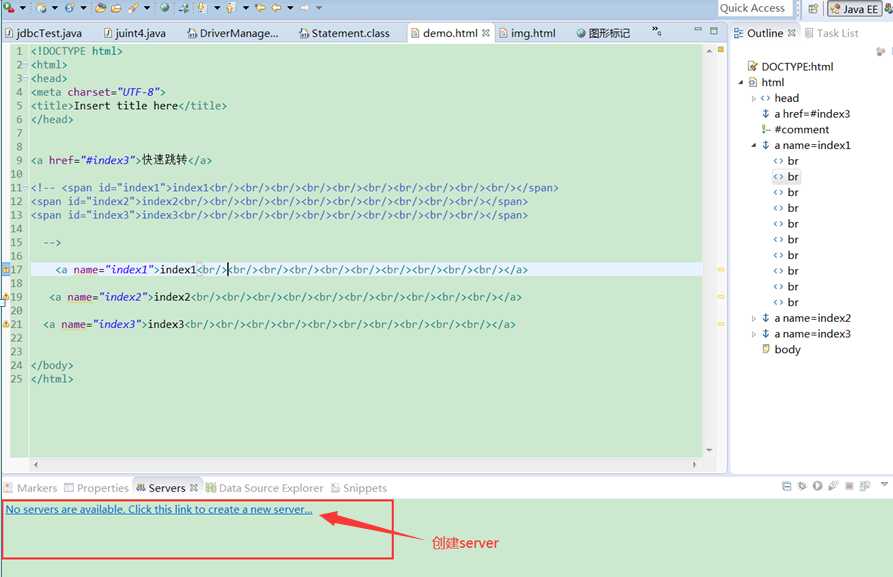Close the Servers view

coord(194,488)
